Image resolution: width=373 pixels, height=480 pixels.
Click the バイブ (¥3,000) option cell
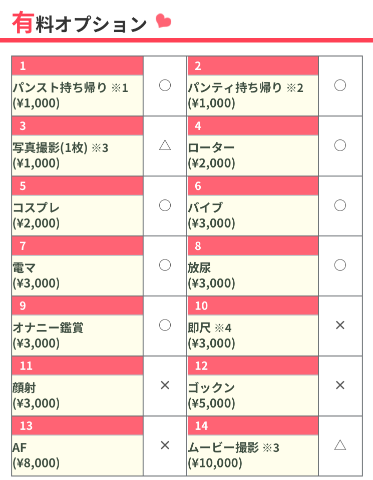[253, 215]
